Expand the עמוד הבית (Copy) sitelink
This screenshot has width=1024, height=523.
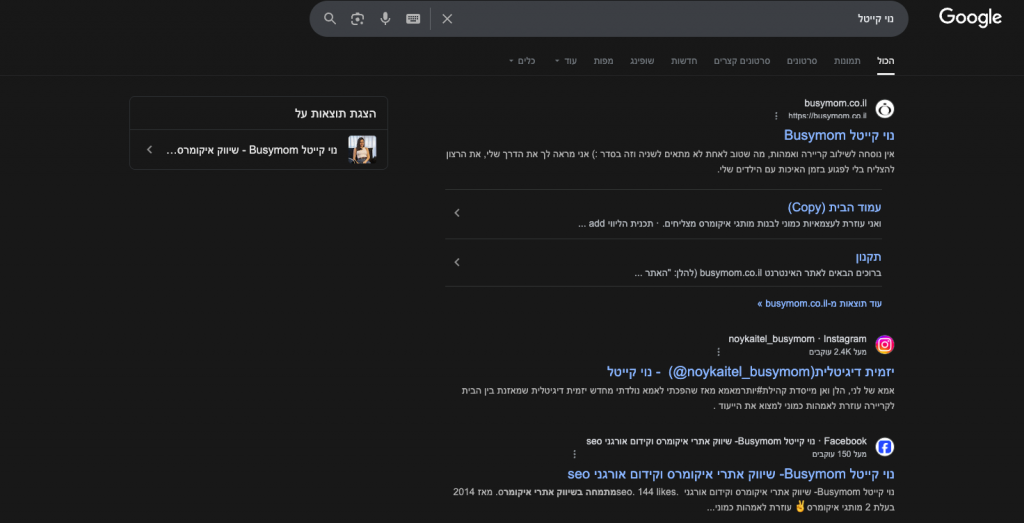[457, 213]
